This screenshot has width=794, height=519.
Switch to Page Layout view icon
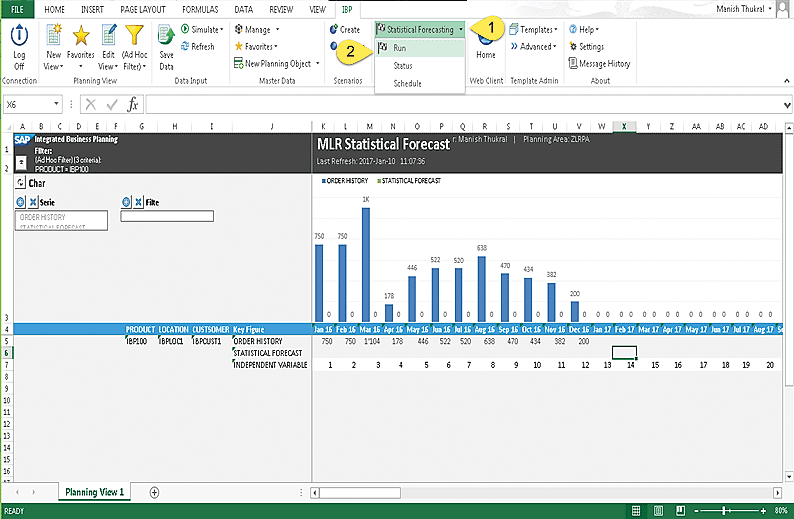coord(658,510)
